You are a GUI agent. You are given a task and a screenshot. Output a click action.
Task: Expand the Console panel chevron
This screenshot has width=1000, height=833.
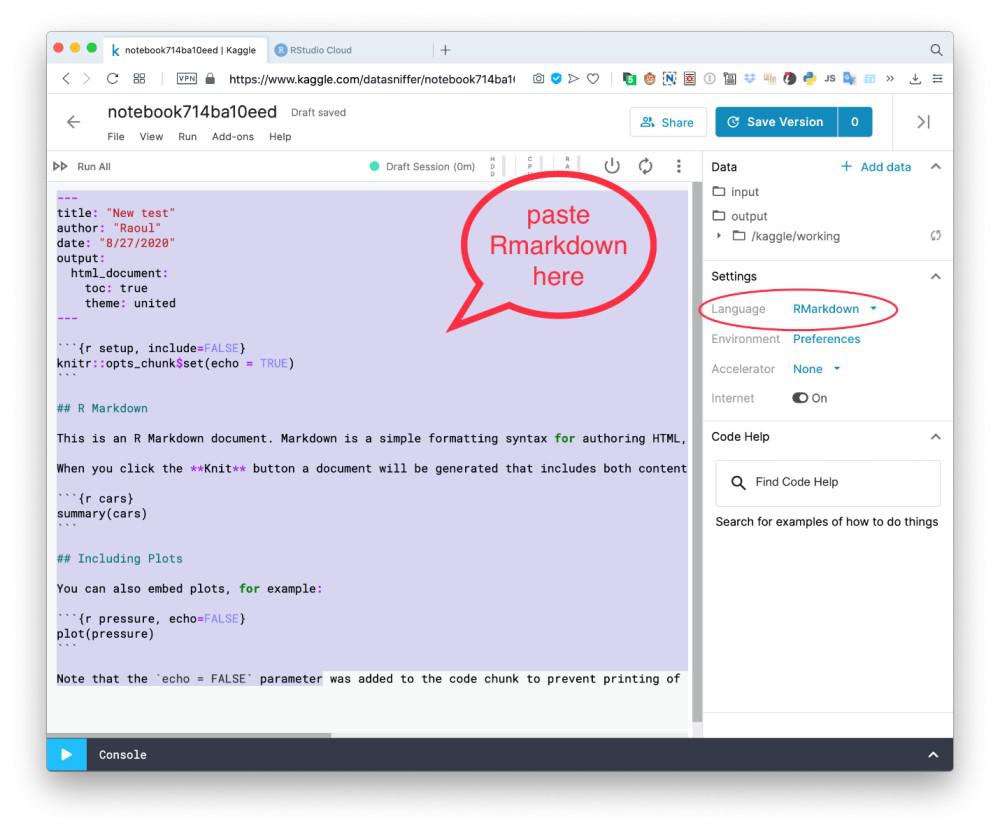click(x=932, y=755)
